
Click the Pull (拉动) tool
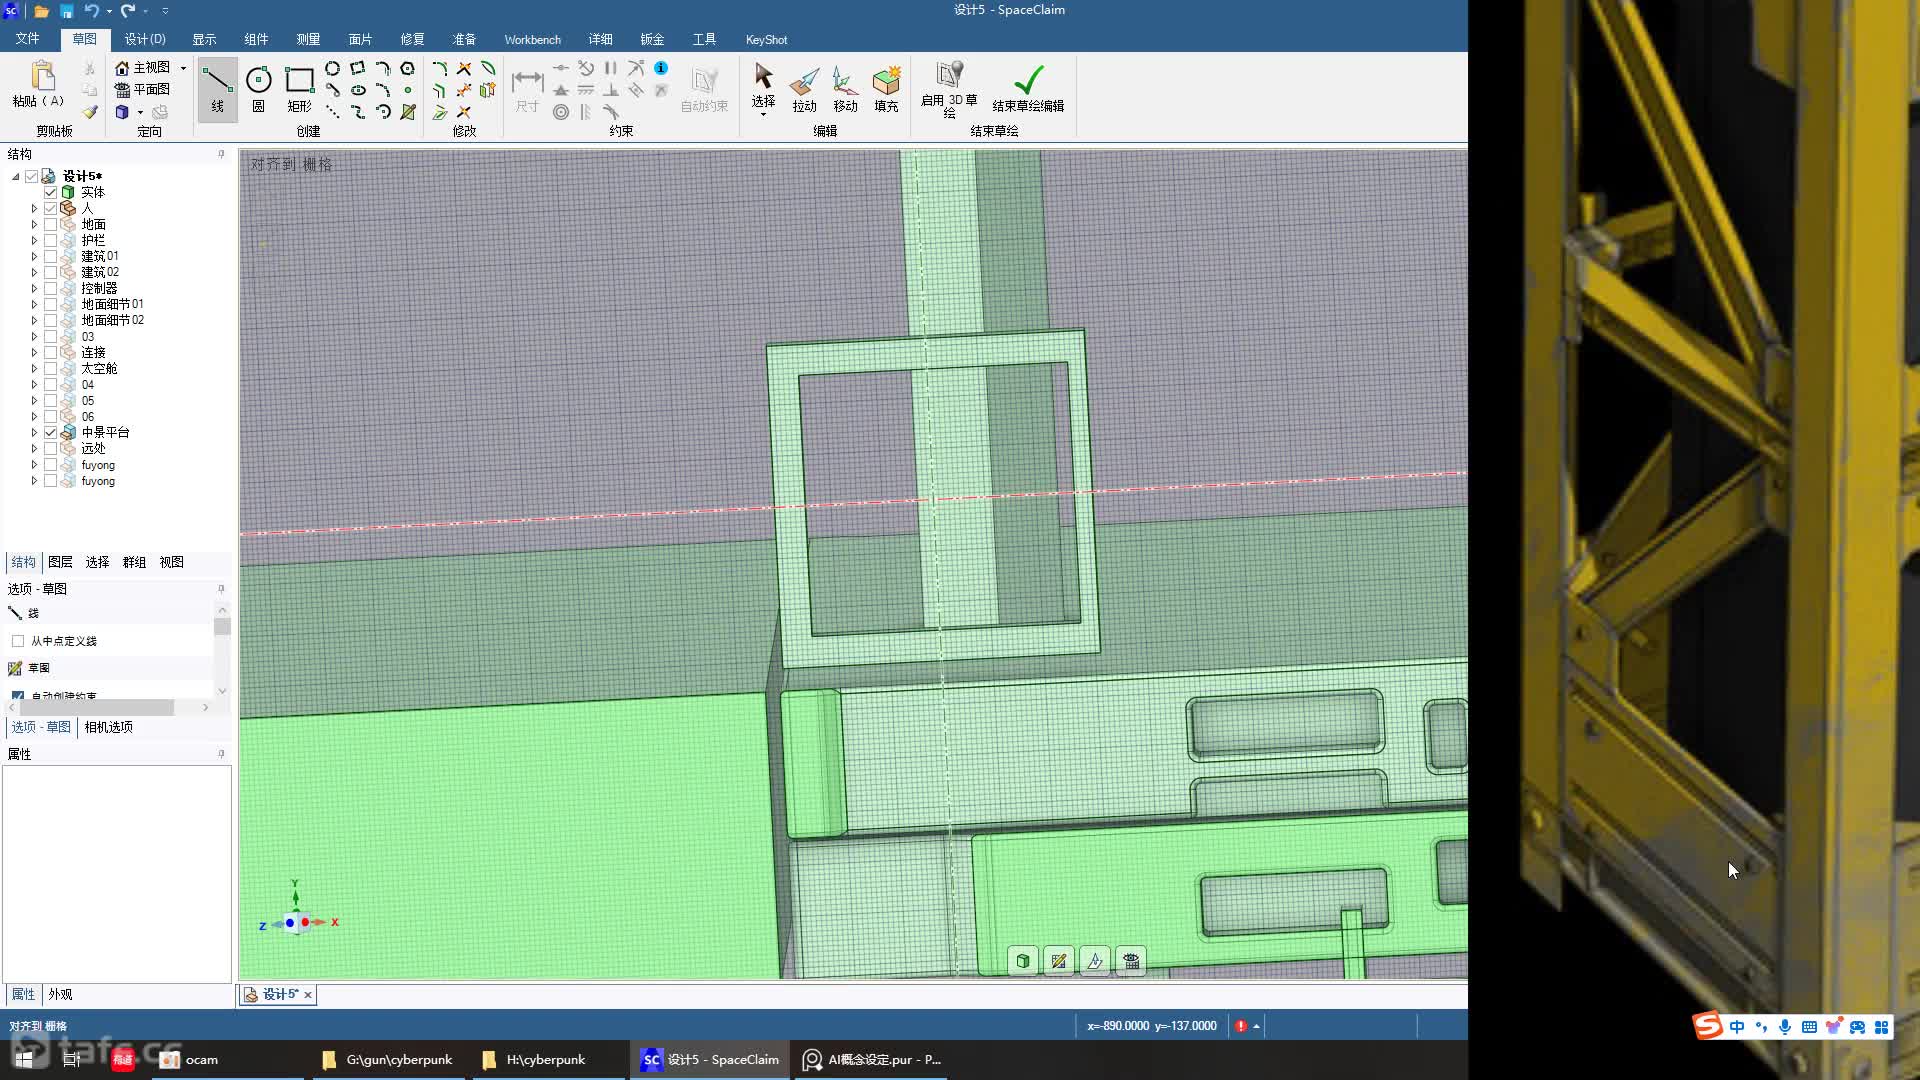tap(804, 89)
